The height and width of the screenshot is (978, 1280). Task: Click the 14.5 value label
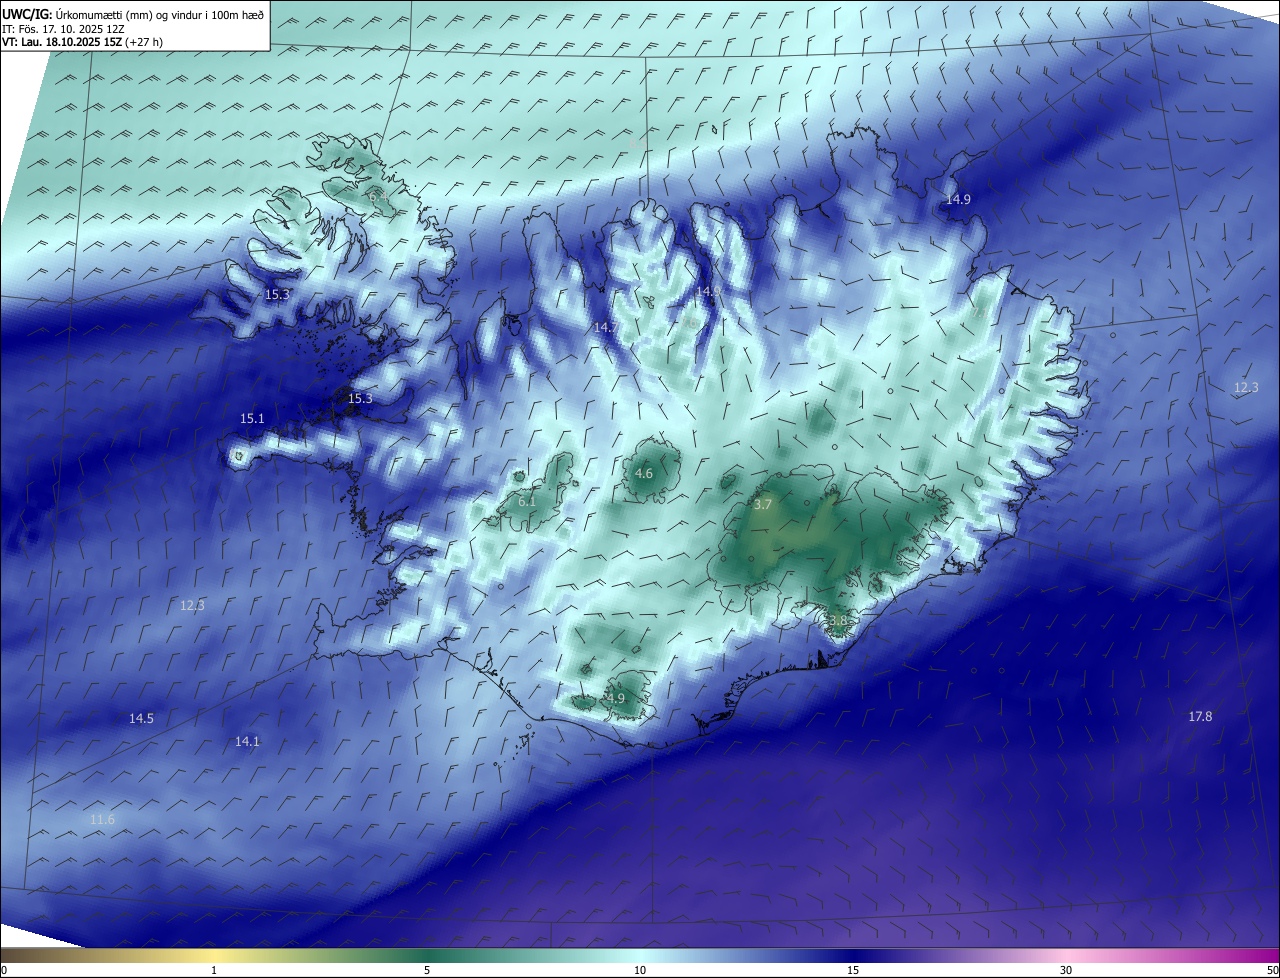pos(141,718)
